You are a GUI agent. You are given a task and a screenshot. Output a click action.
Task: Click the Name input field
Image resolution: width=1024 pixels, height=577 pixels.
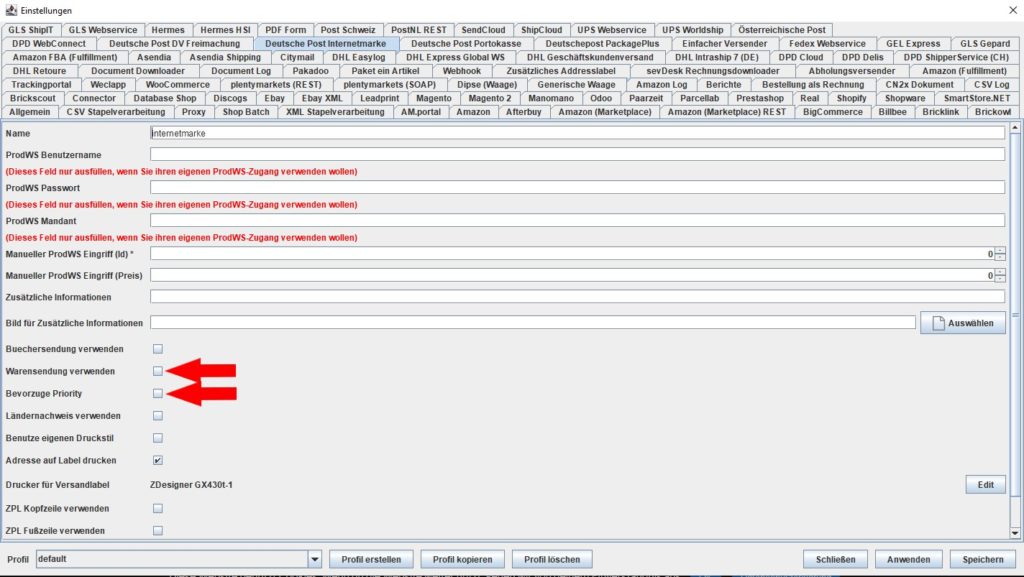[577, 133]
